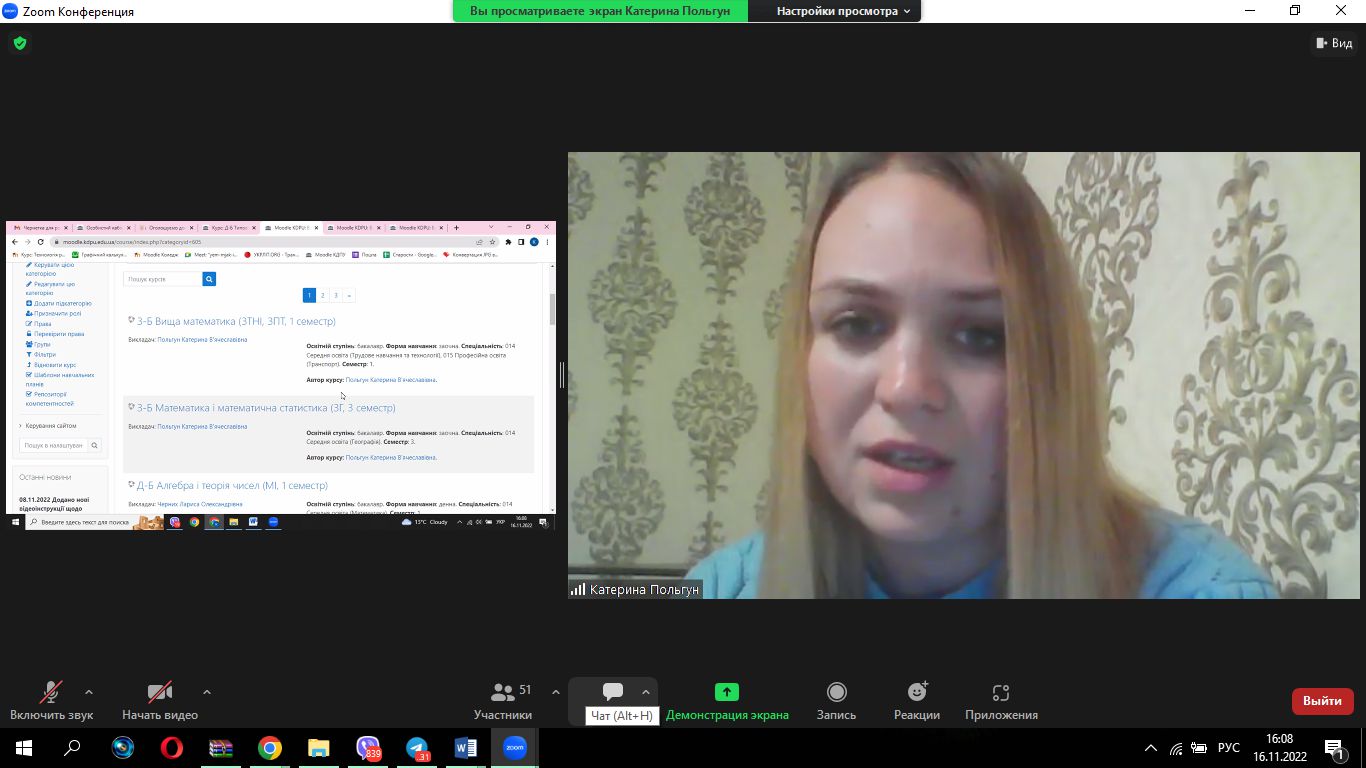Screen dimensions: 1366x768
Task: Open the Participants panel
Action: 503,700
